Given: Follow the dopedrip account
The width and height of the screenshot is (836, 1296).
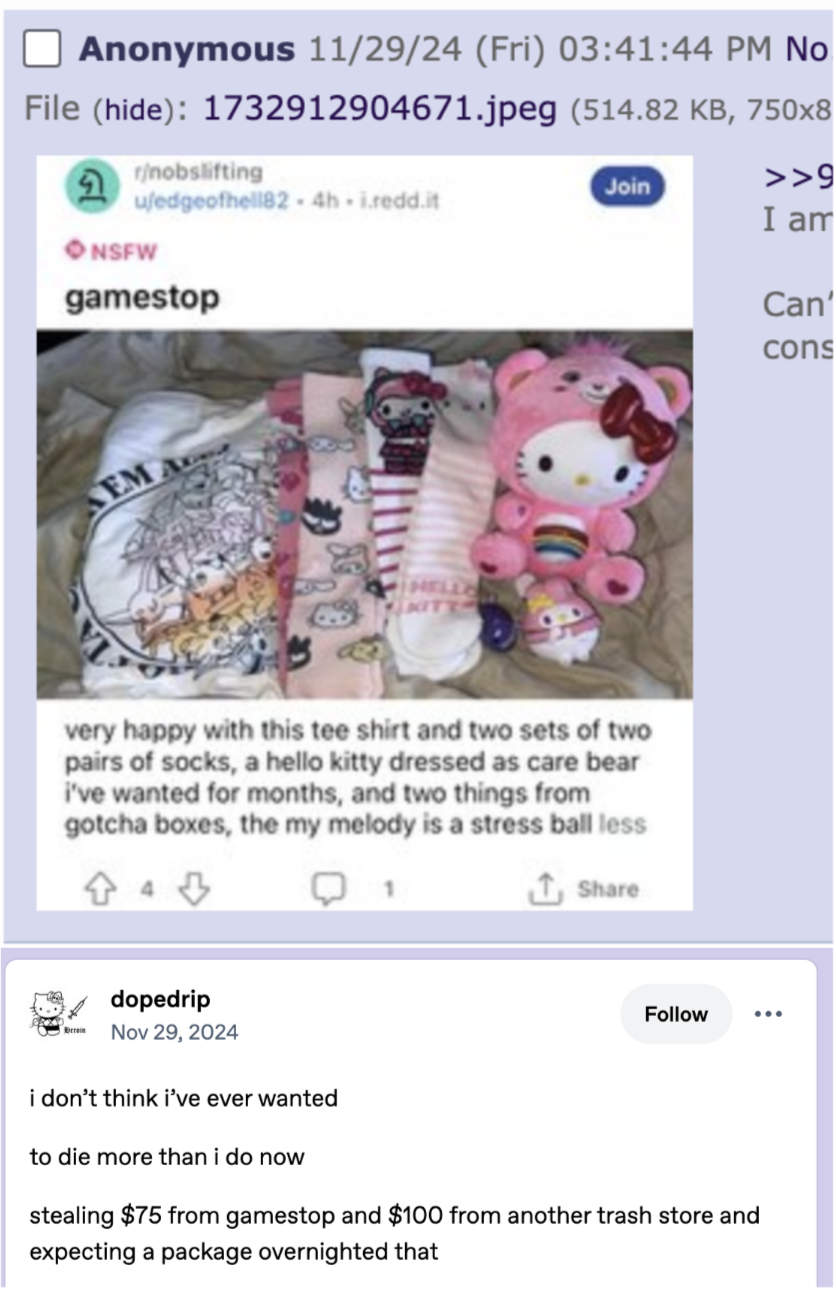Looking at the screenshot, I should [x=676, y=1014].
